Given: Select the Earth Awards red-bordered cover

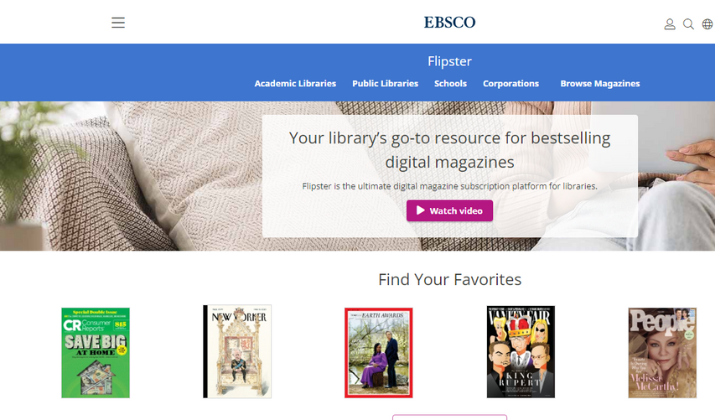Looking at the screenshot, I should [x=378, y=353].
